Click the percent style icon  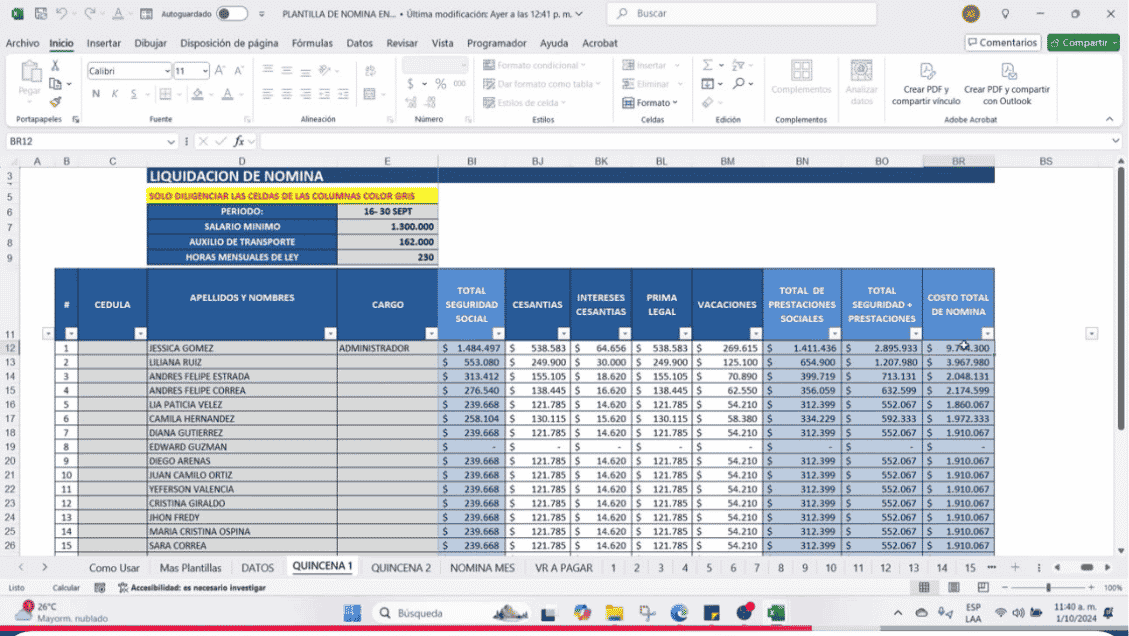[x=441, y=84]
